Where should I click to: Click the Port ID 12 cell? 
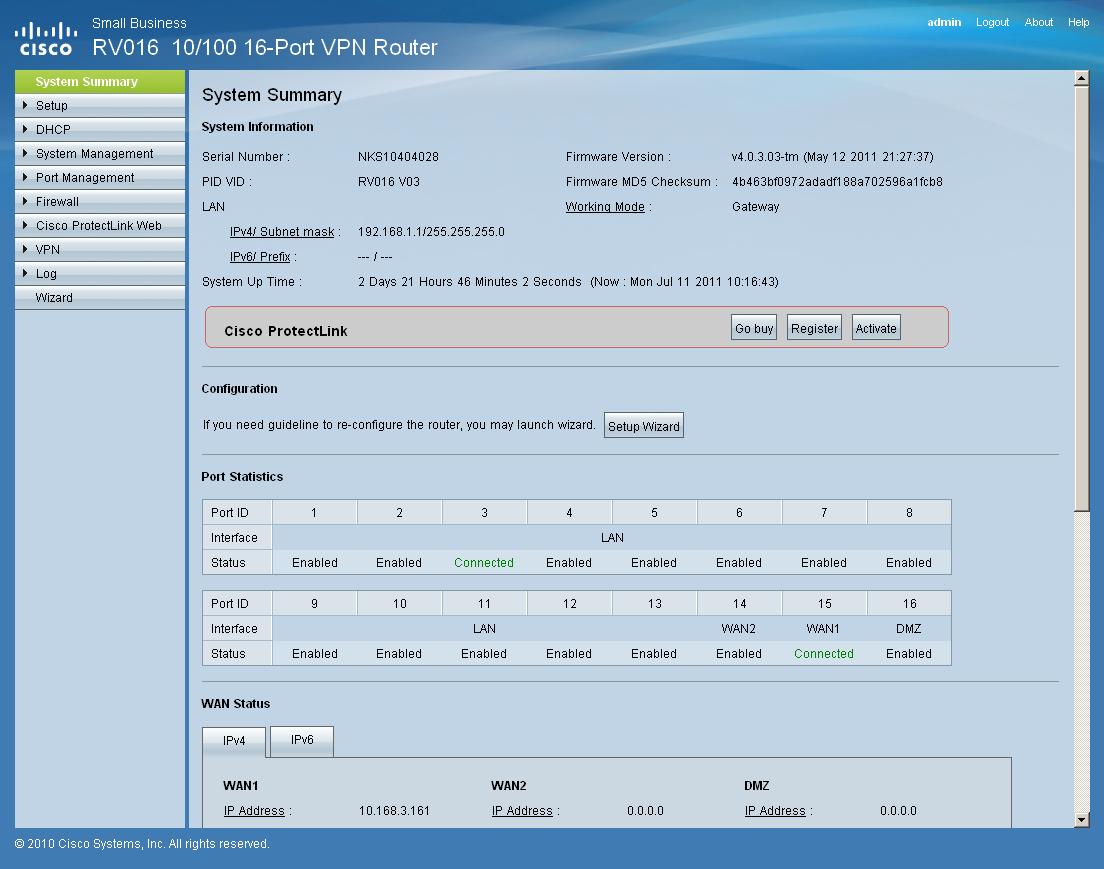tap(569, 604)
